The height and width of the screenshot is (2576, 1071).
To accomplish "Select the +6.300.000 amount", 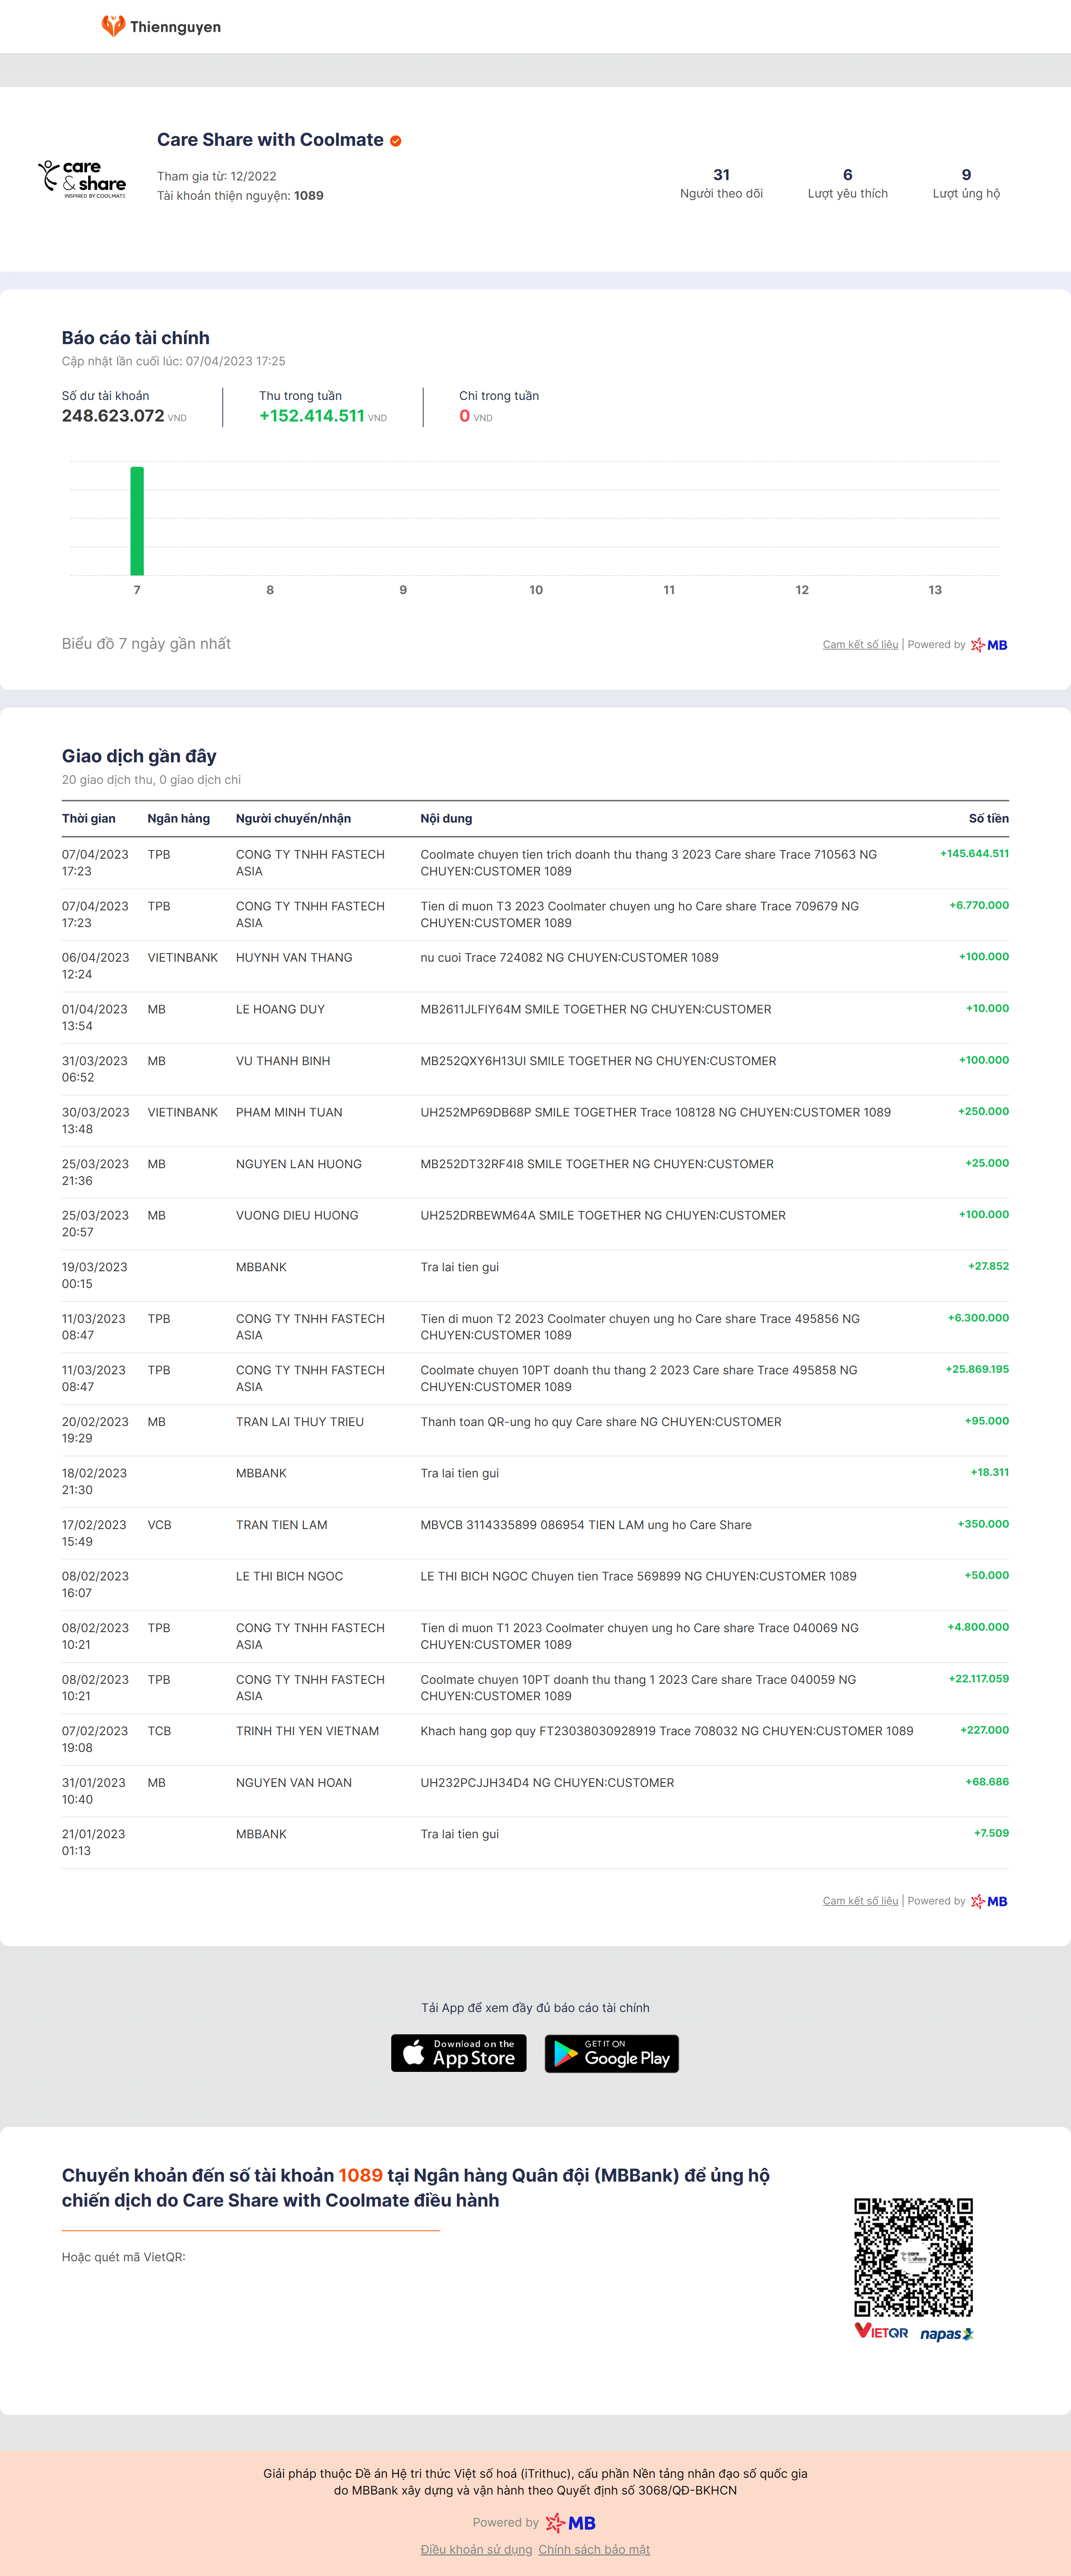I will pos(978,1318).
